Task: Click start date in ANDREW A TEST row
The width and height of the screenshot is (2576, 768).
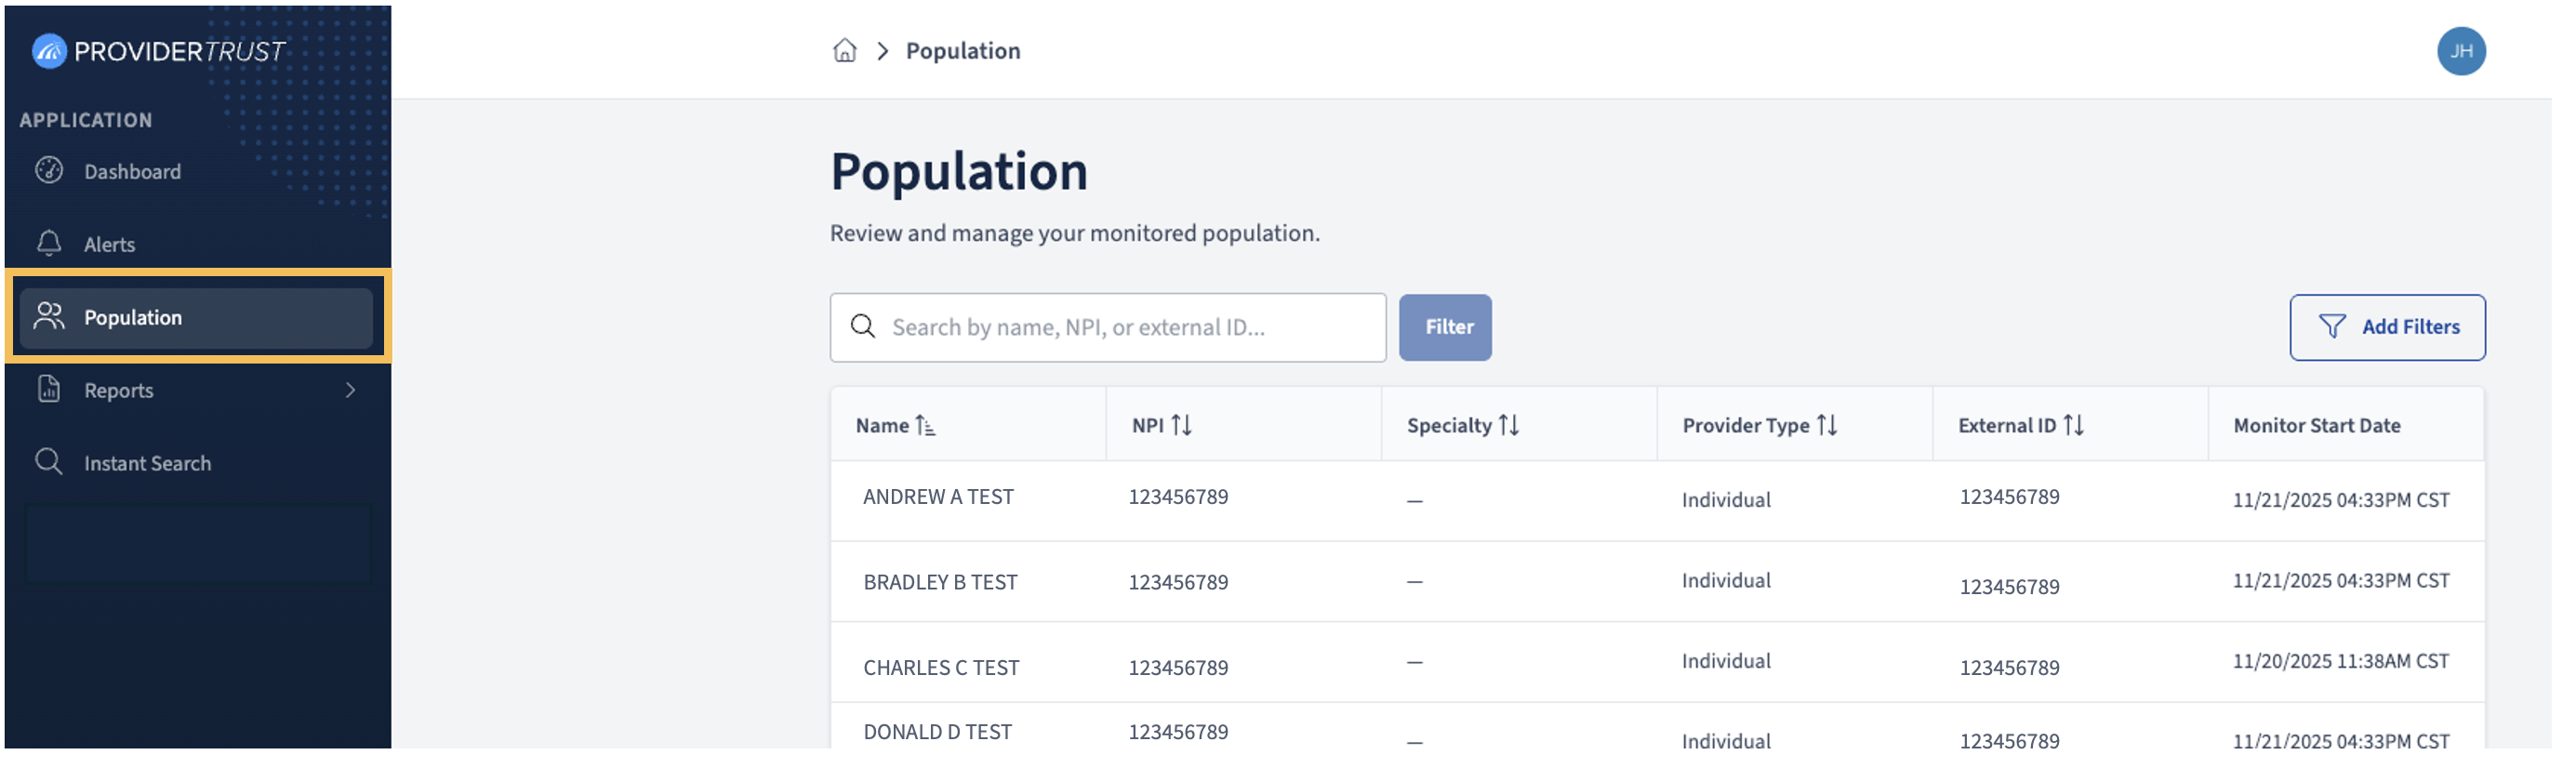Action: coord(2341,500)
